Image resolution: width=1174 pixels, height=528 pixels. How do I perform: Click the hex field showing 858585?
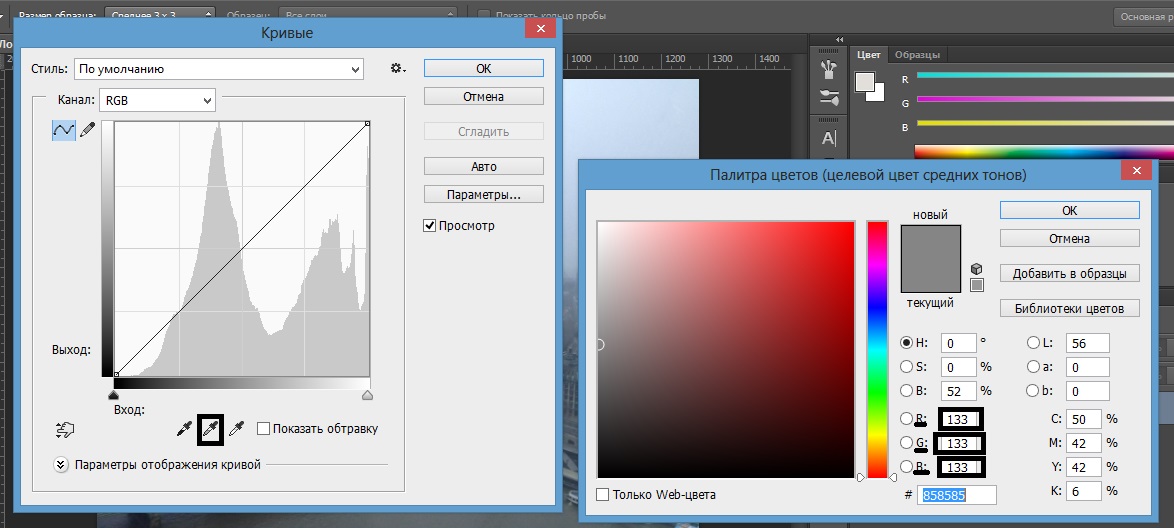[958, 495]
